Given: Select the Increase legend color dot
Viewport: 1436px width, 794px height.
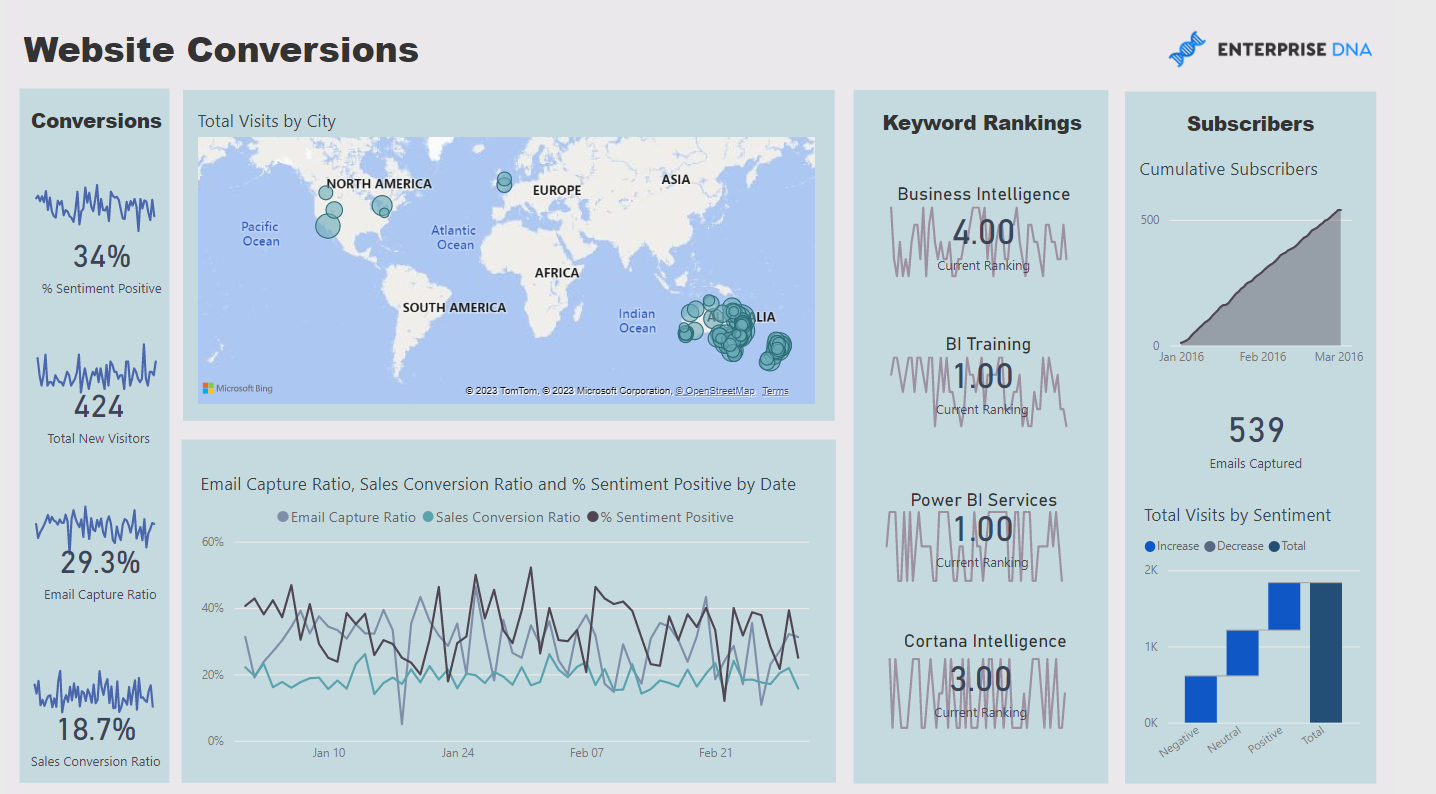Looking at the screenshot, I should (x=1150, y=546).
